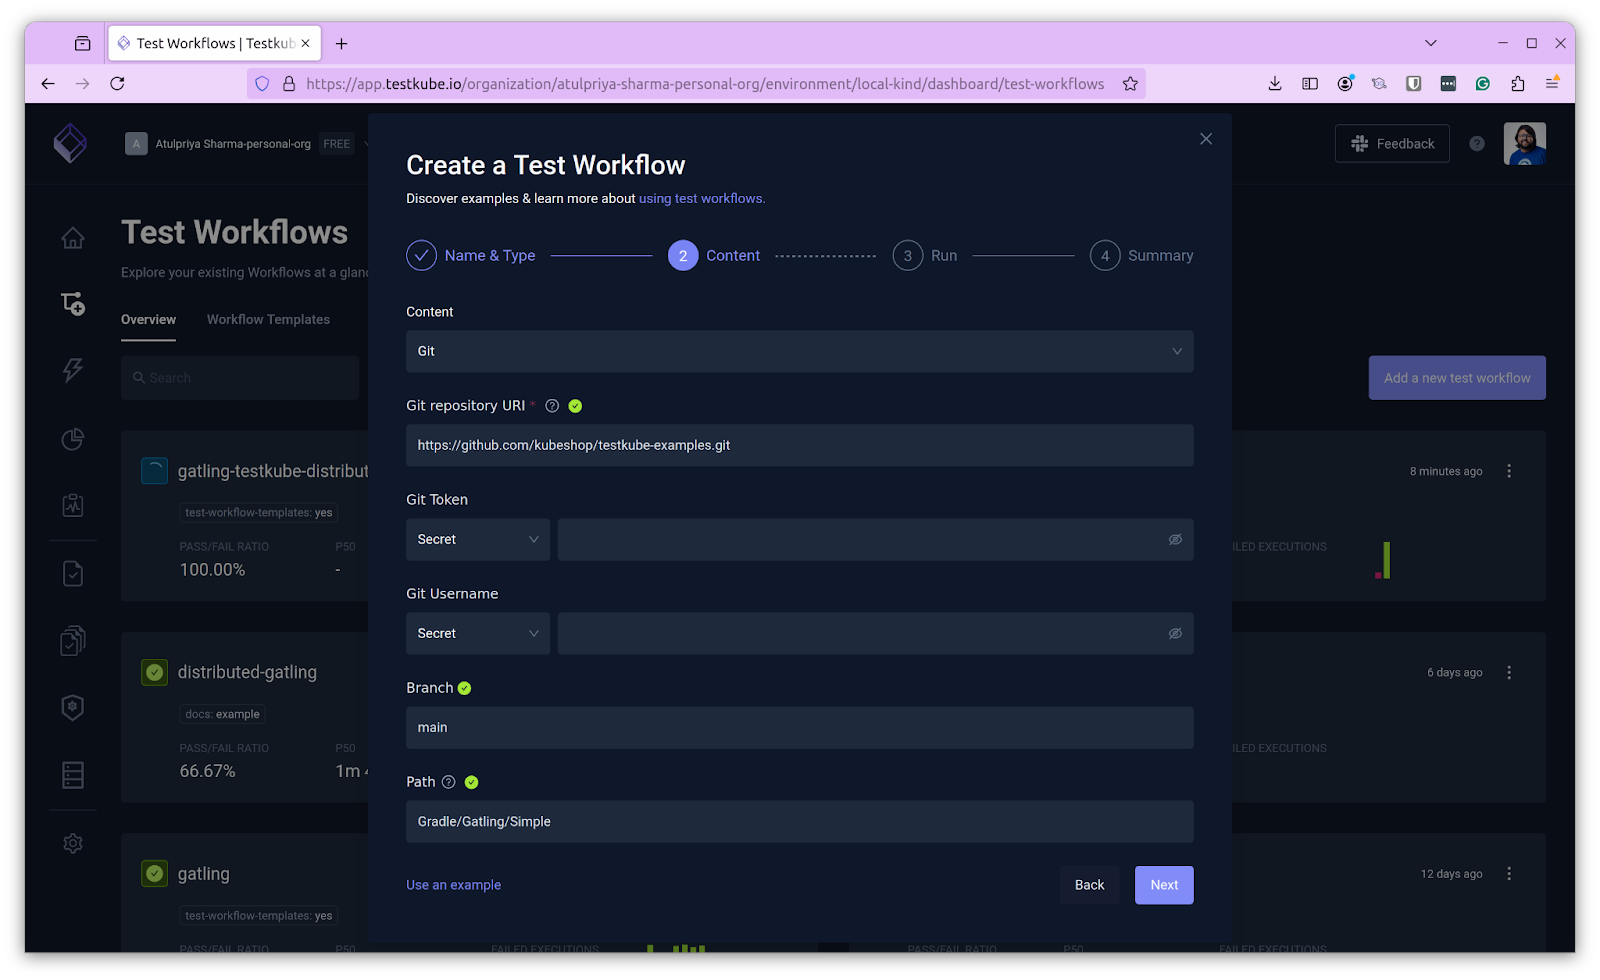Click the help question mark in header
1600x980 pixels.
(x=1477, y=144)
